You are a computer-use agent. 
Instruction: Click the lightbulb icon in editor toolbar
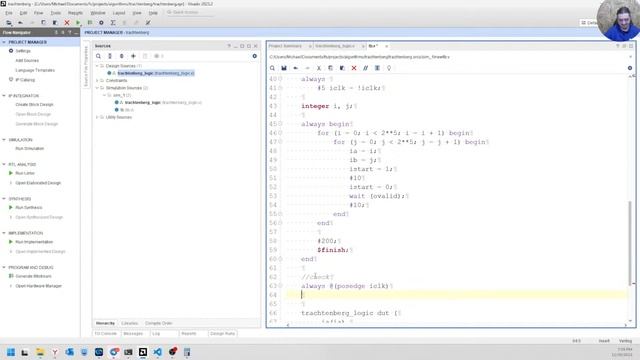click(x=389, y=68)
